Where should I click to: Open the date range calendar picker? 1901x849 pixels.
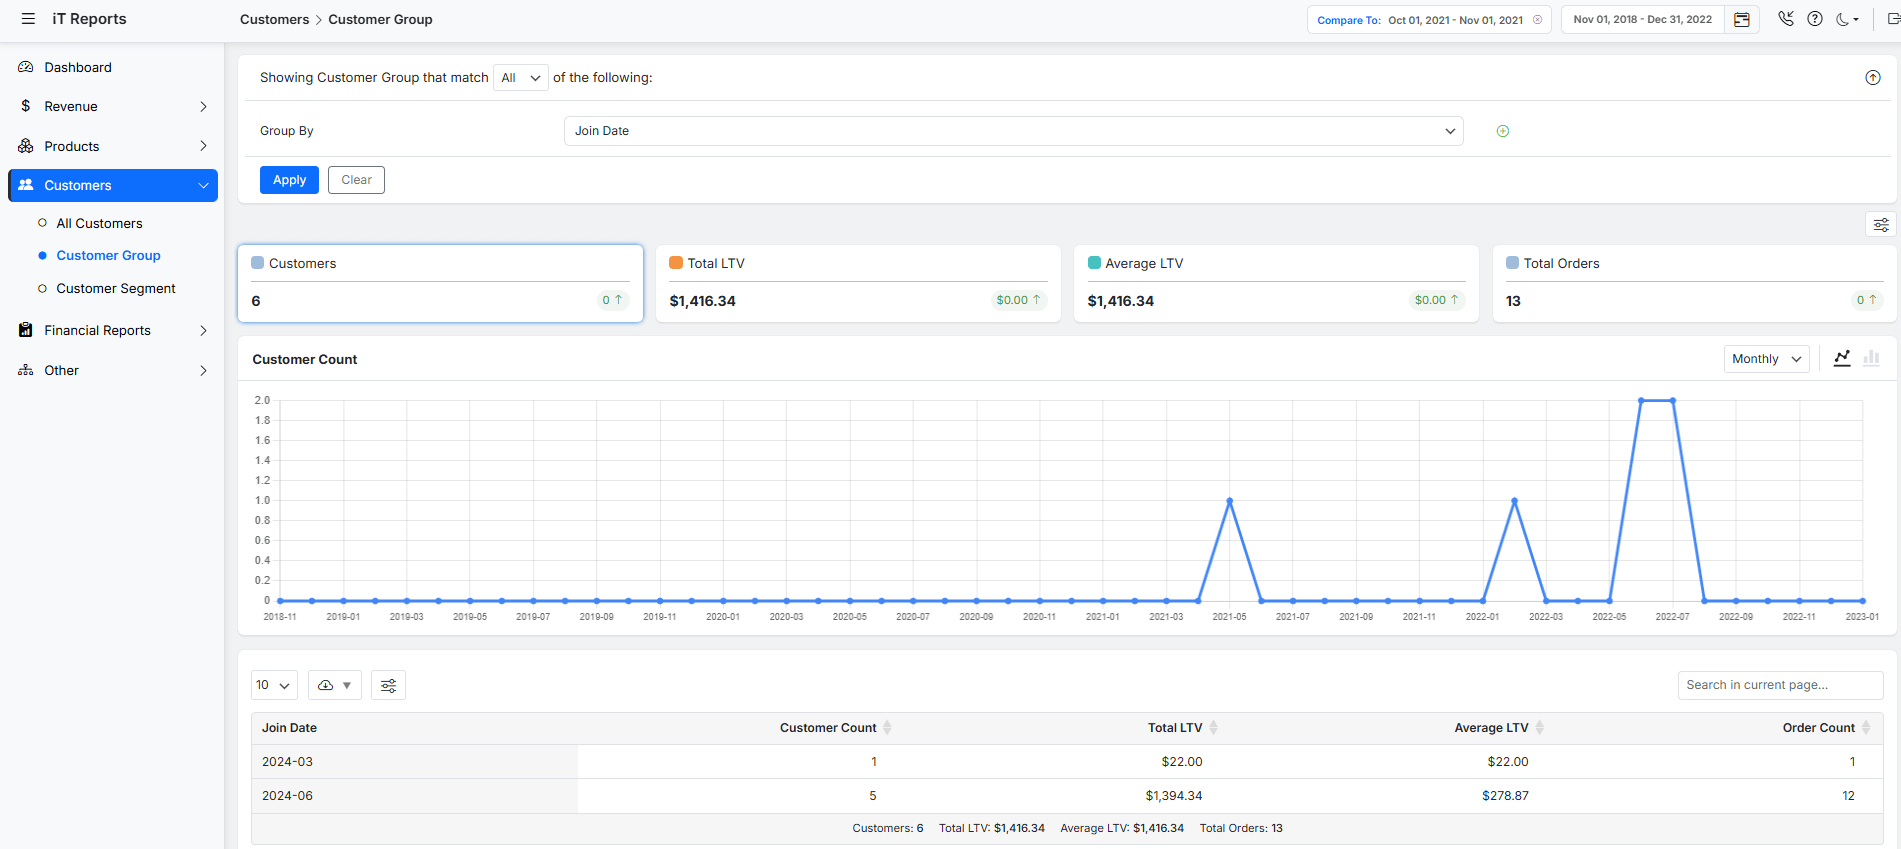click(1741, 20)
